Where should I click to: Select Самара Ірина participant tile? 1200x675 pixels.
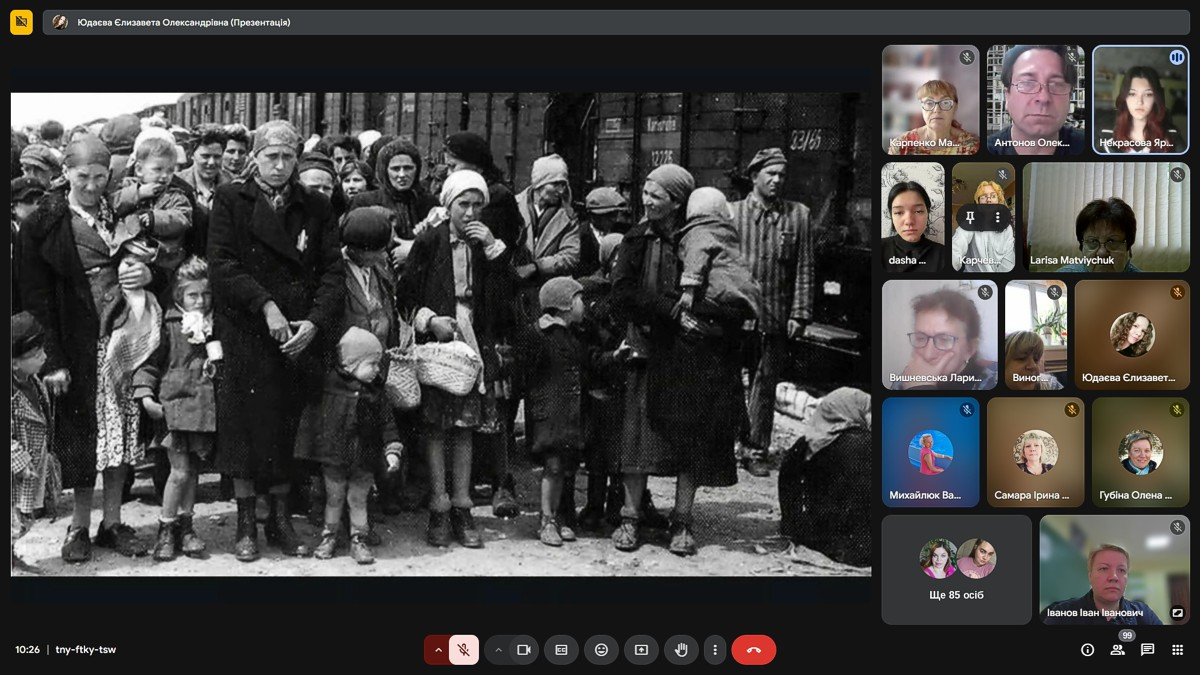[1036, 452]
